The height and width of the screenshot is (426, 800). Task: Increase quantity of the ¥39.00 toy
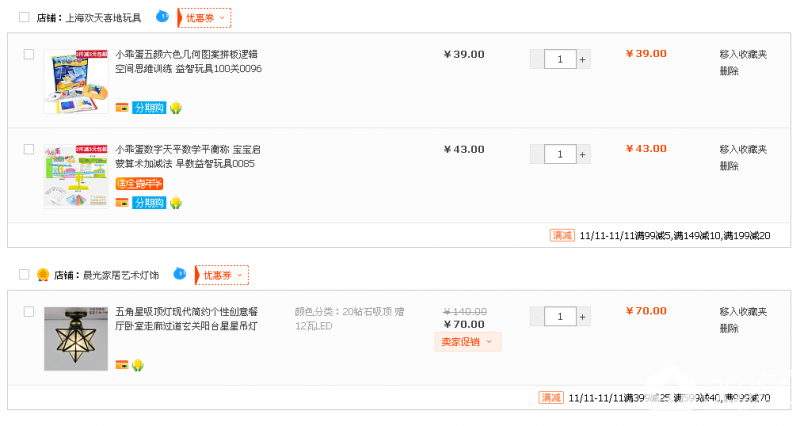click(583, 60)
